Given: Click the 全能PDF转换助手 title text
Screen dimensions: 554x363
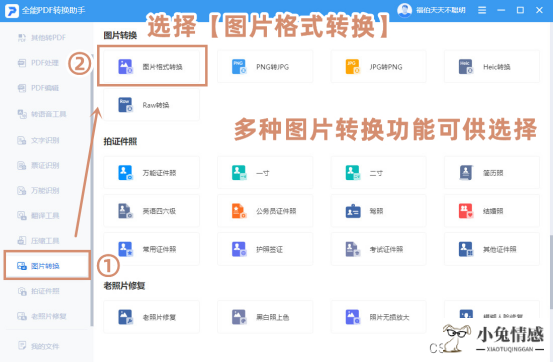Looking at the screenshot, I should click(53, 10).
